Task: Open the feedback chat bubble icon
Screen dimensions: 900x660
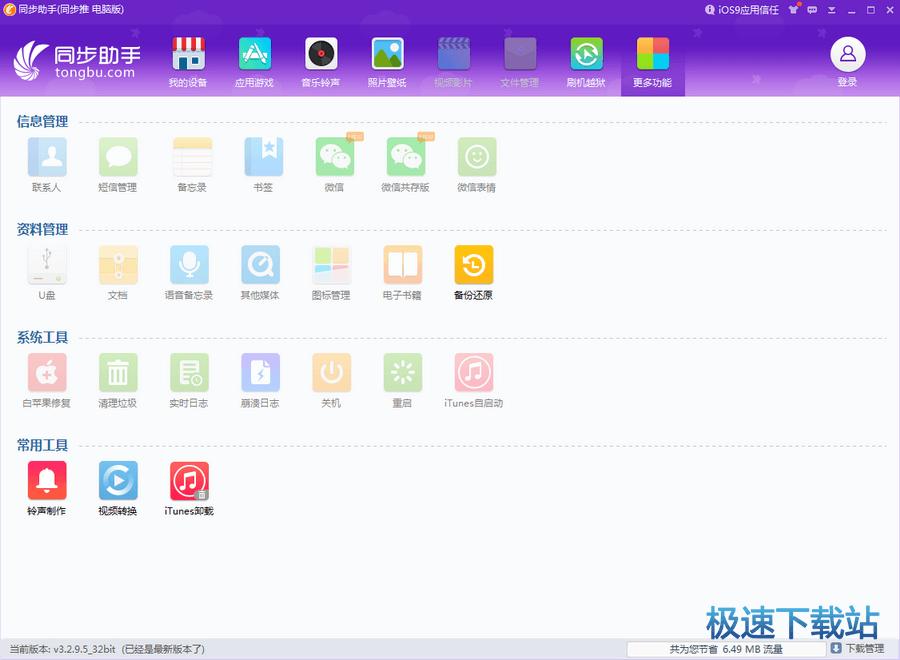Action: point(813,10)
